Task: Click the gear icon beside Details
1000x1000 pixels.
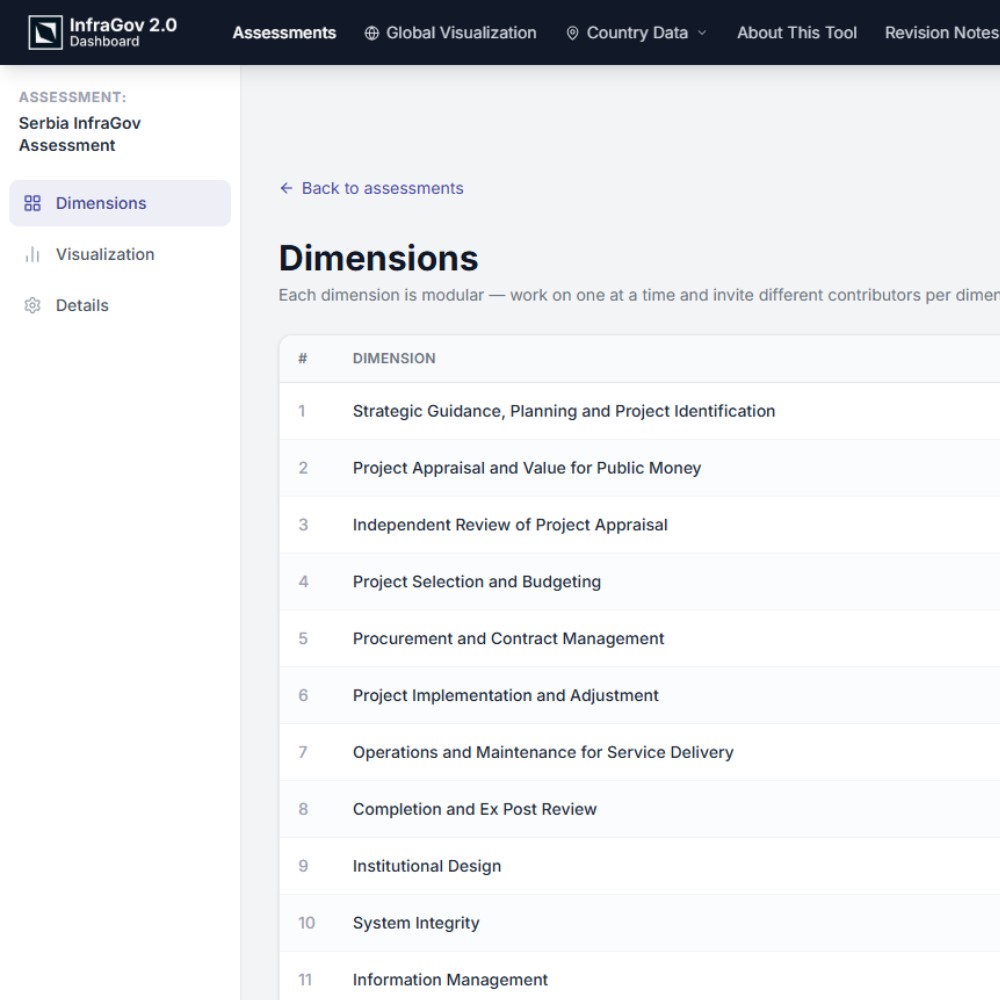Action: point(33,305)
